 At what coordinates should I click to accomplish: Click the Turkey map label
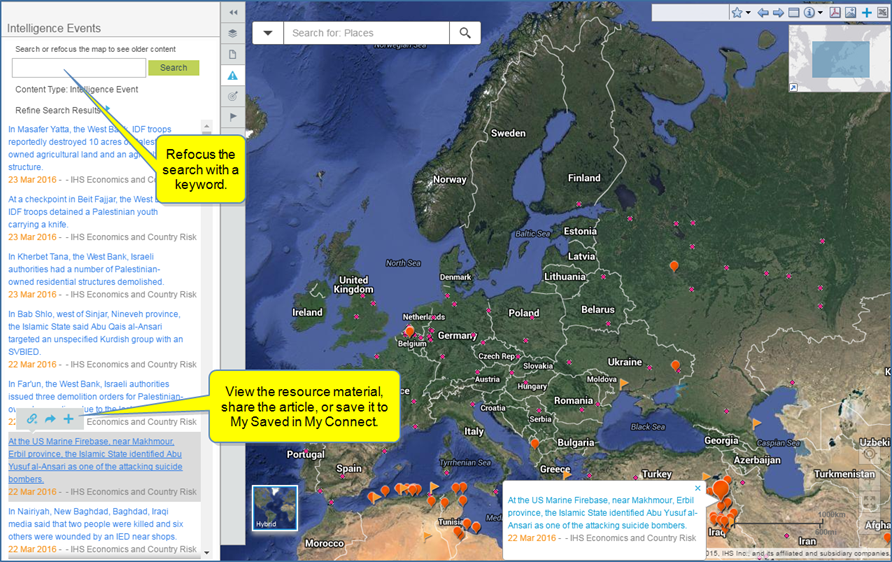(x=657, y=474)
